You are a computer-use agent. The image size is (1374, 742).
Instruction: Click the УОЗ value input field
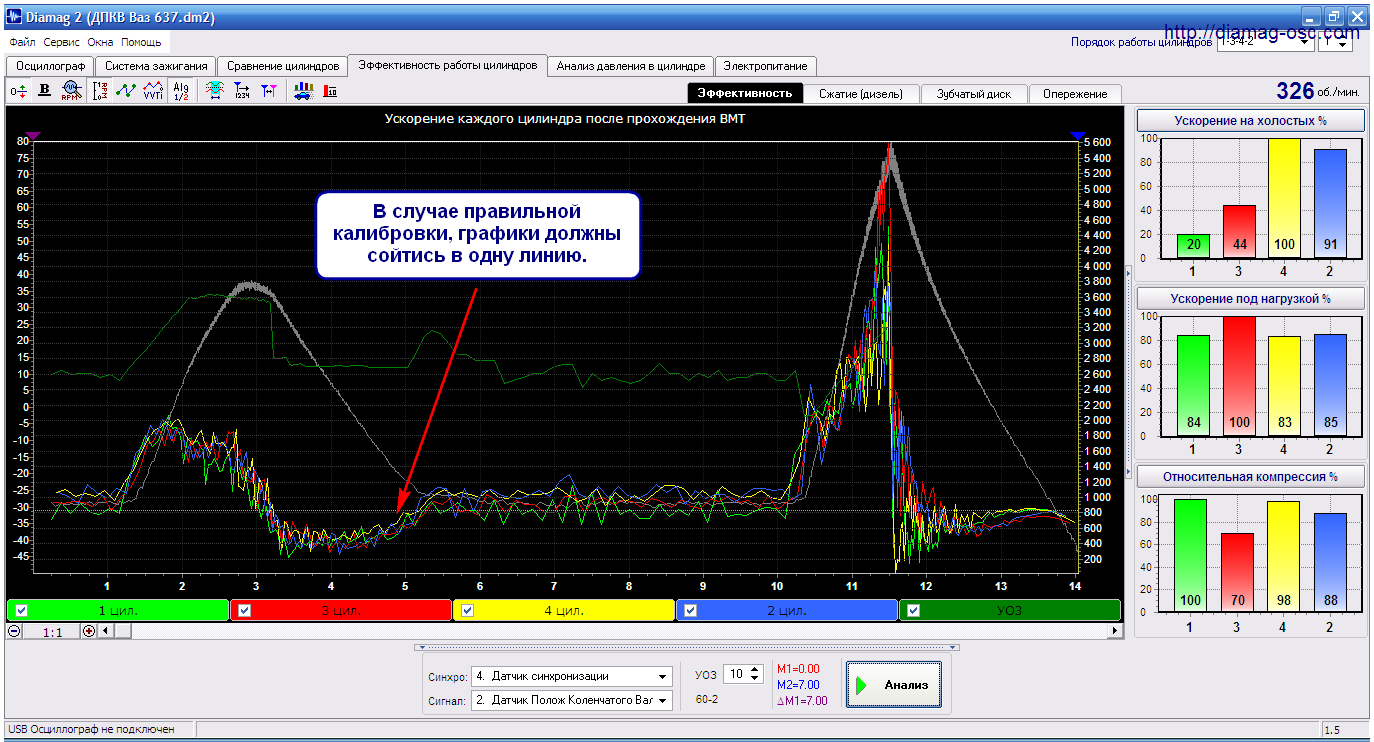[736, 675]
